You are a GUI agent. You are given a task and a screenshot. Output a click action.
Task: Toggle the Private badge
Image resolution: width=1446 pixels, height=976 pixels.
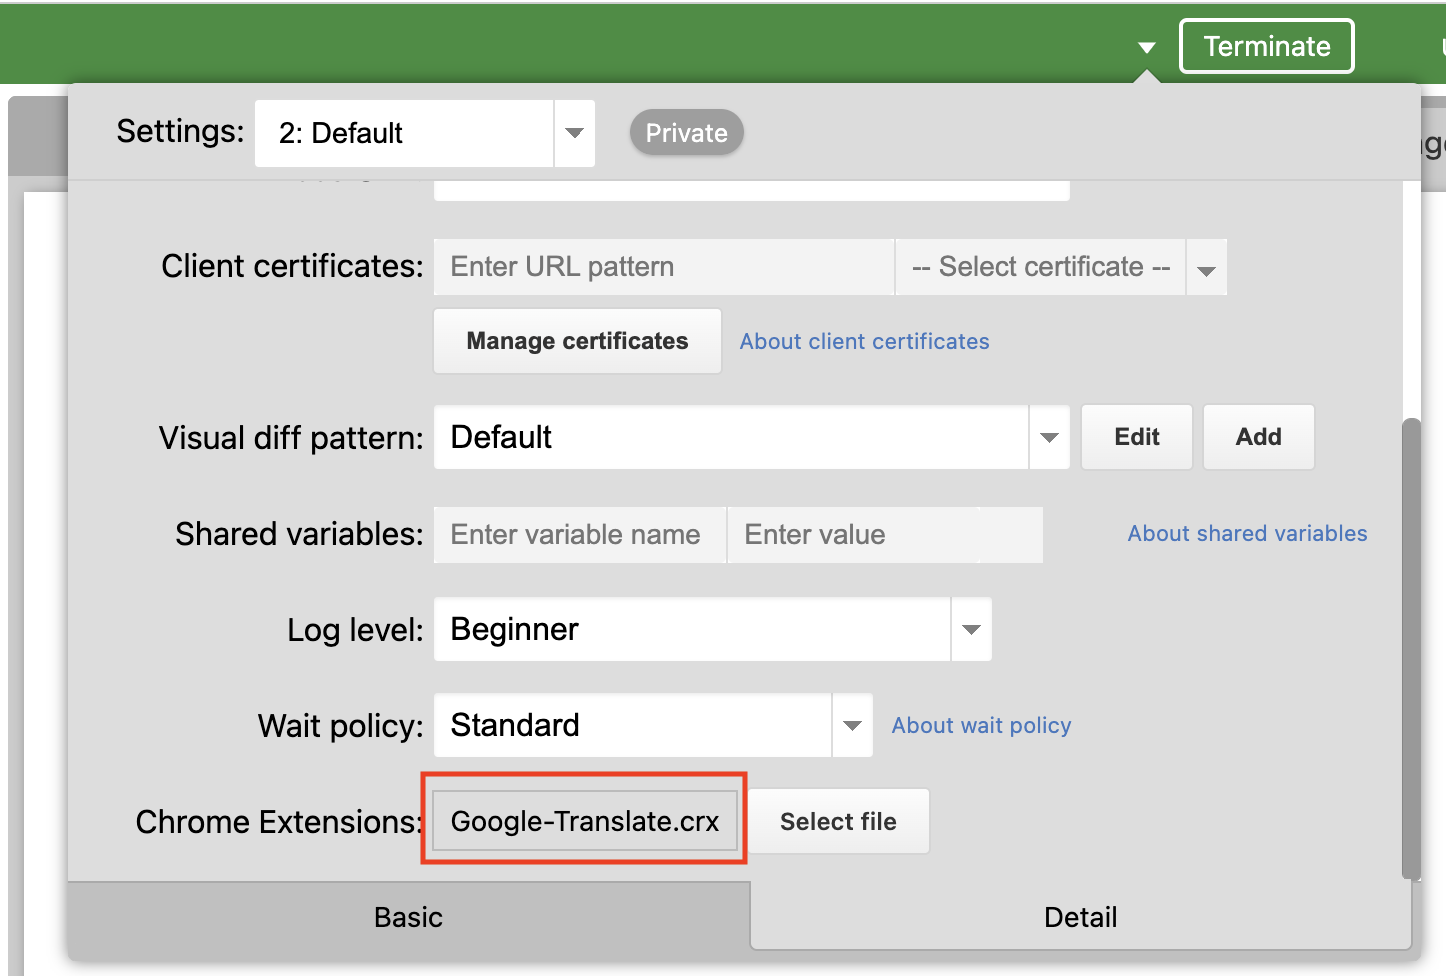click(x=686, y=133)
